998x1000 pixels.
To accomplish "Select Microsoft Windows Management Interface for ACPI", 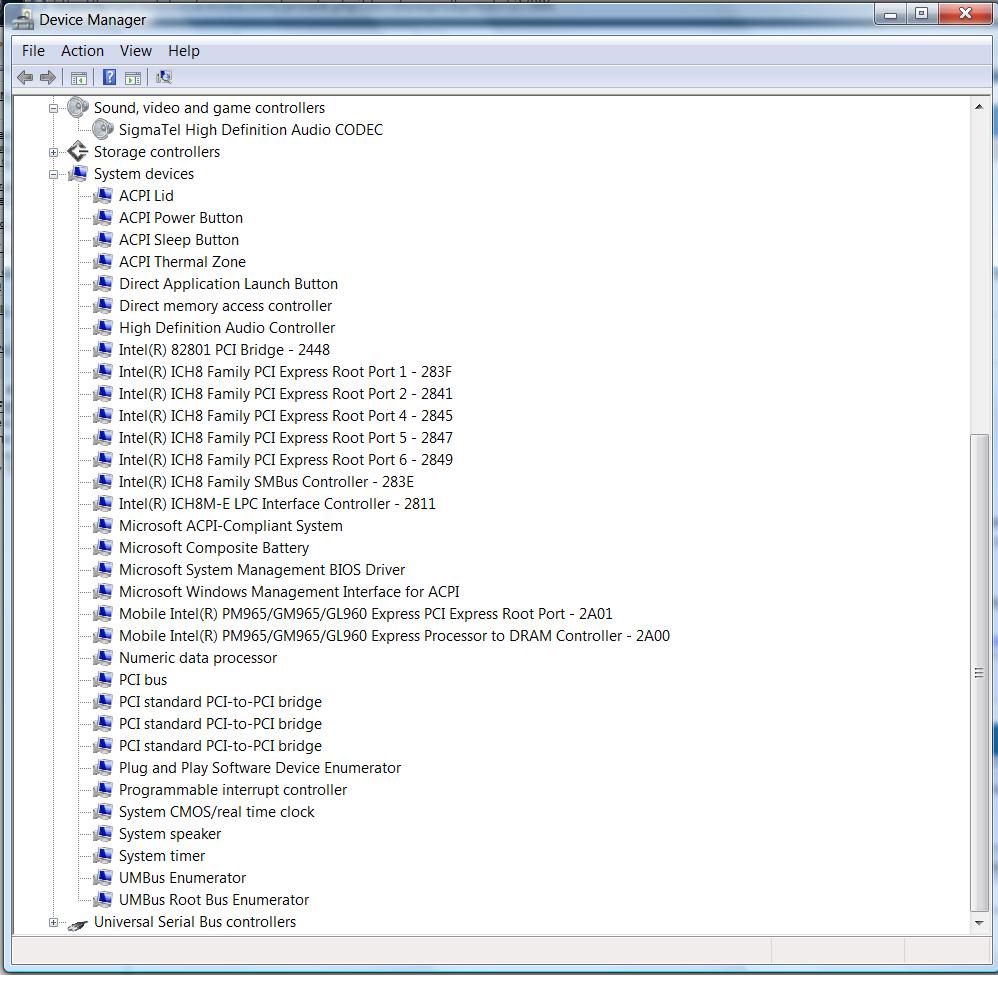I will (x=289, y=592).
